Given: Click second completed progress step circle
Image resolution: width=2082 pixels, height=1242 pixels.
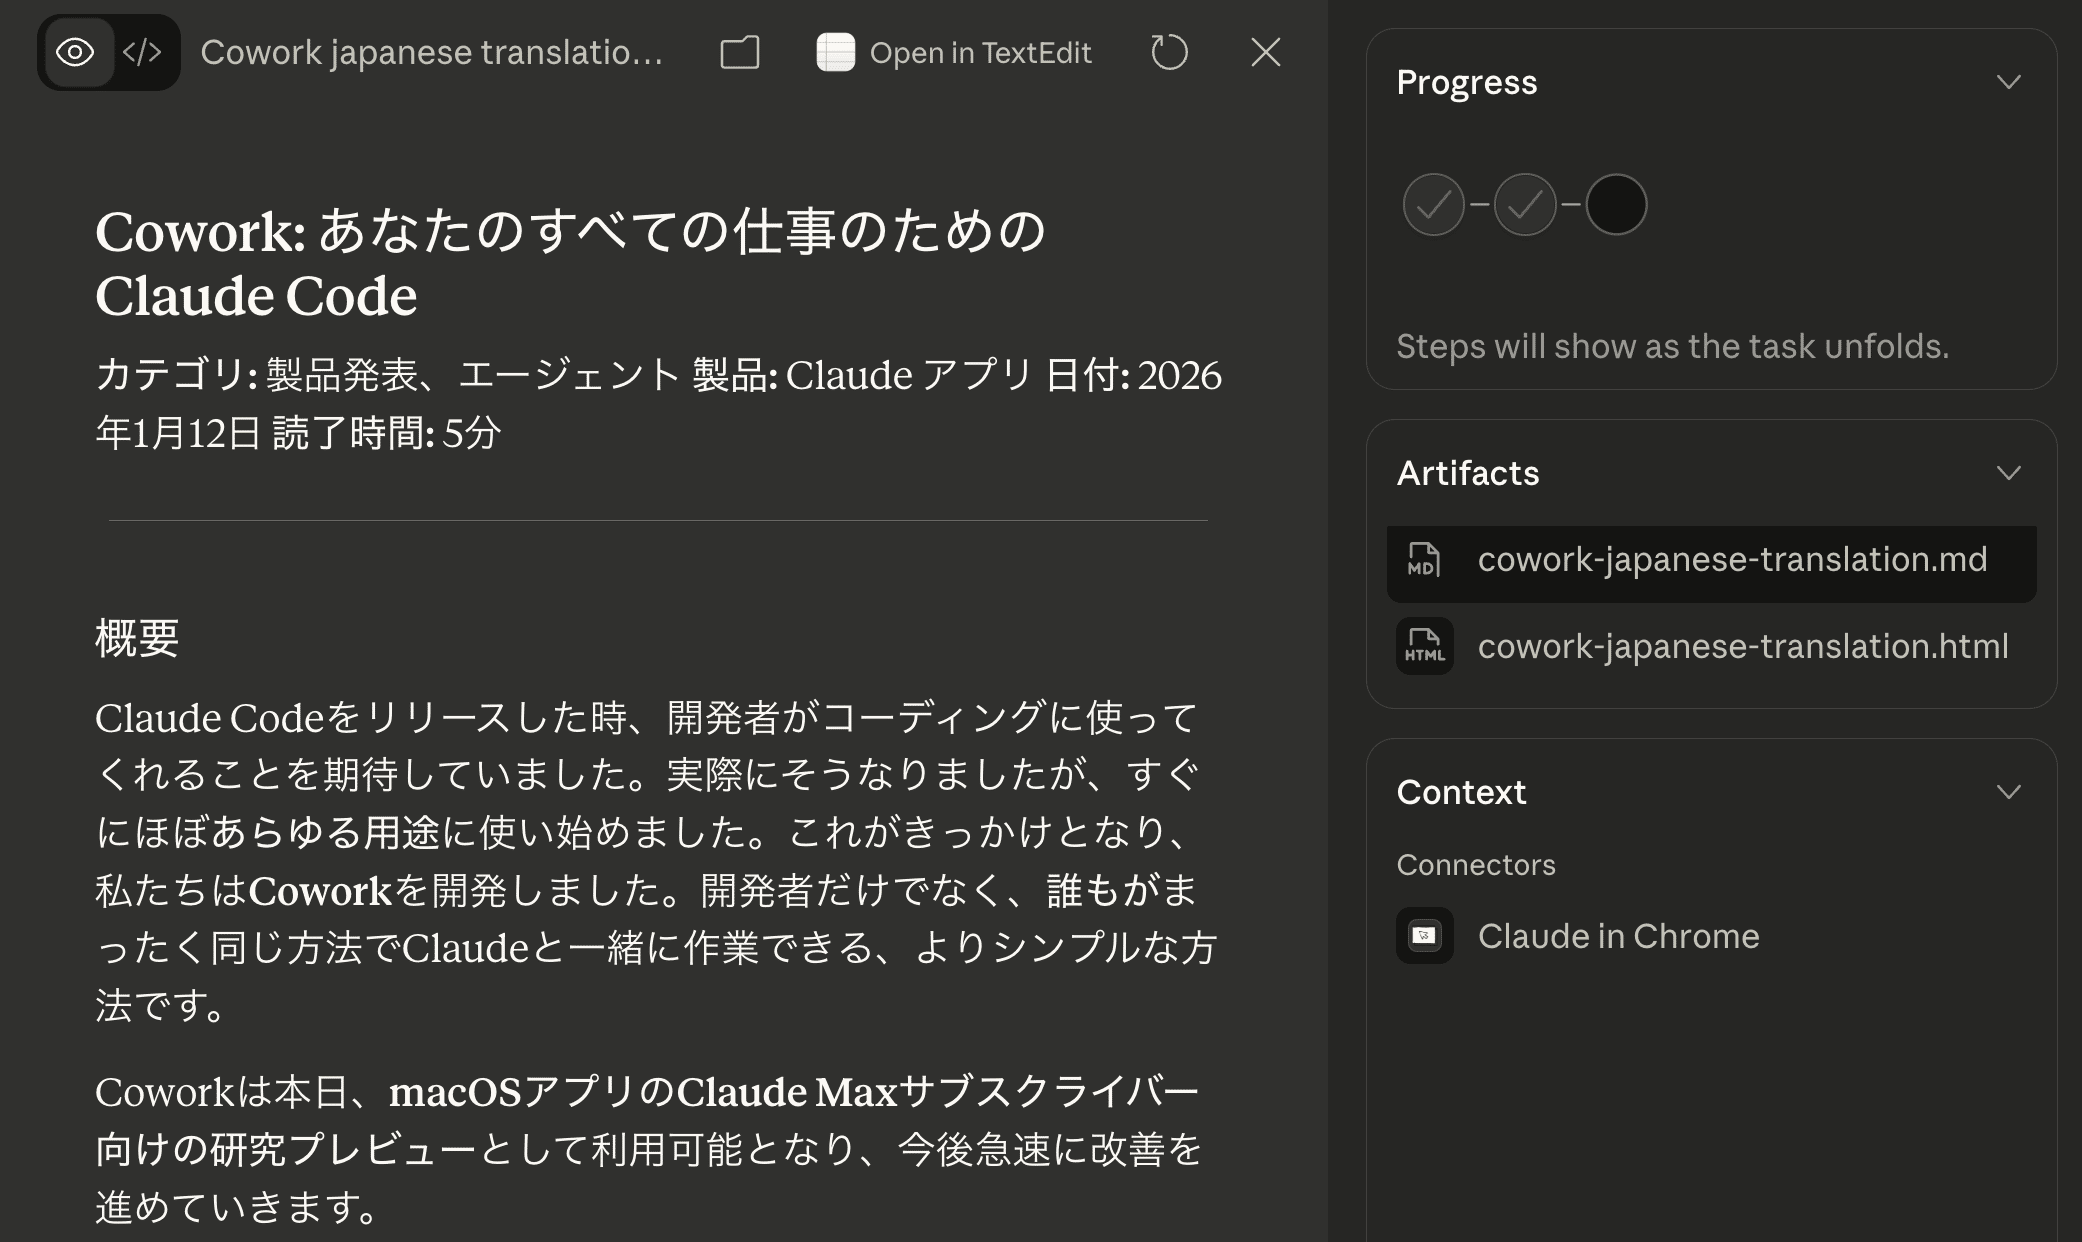Looking at the screenshot, I should click(1524, 205).
